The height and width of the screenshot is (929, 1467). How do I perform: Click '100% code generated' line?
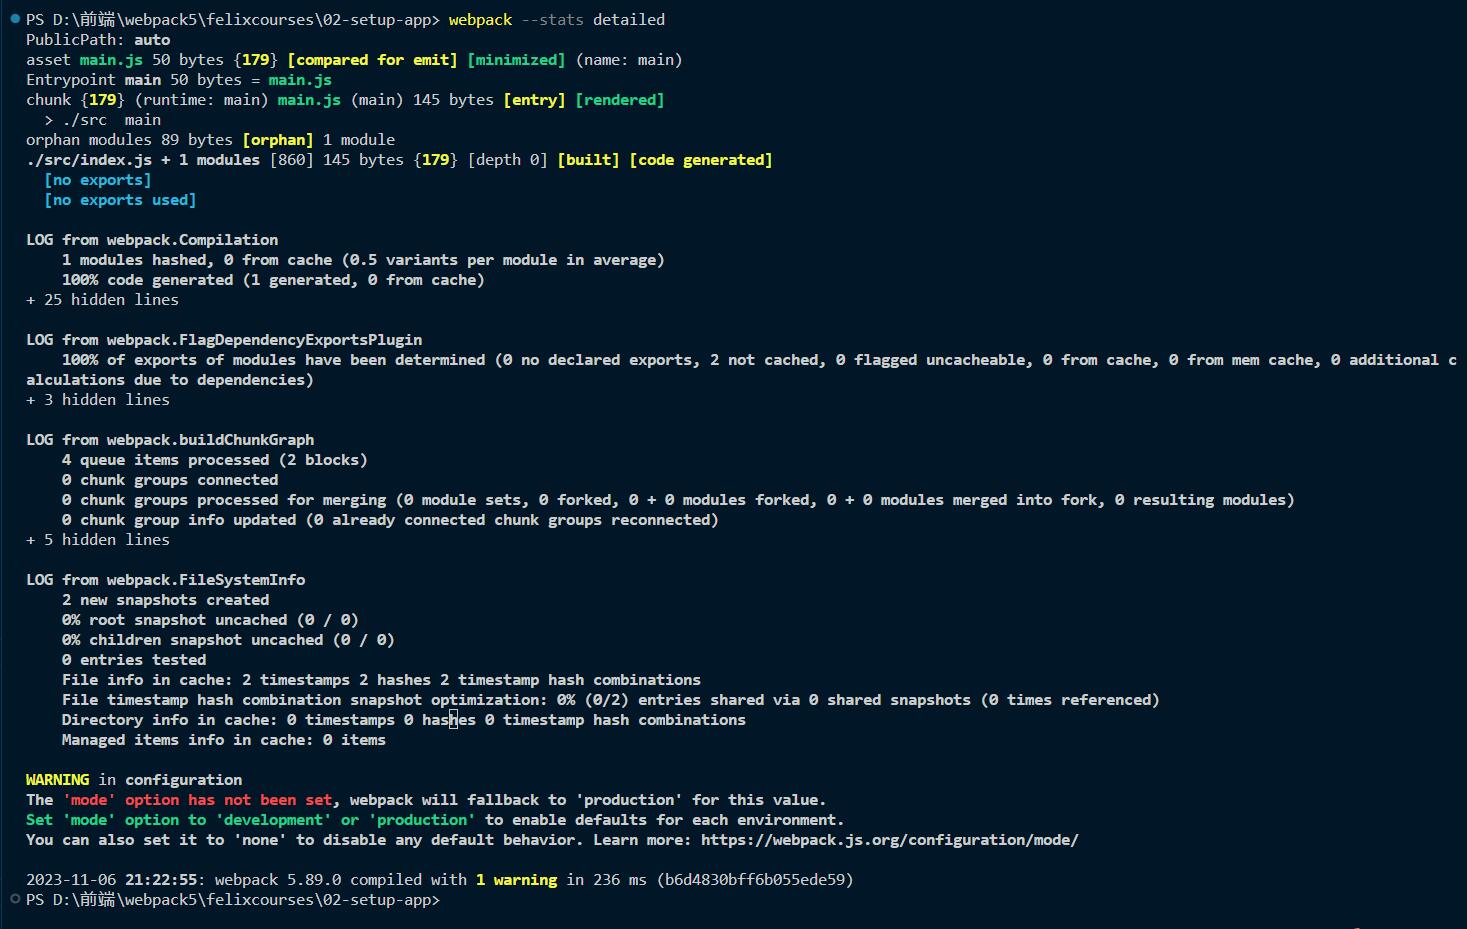273,280
